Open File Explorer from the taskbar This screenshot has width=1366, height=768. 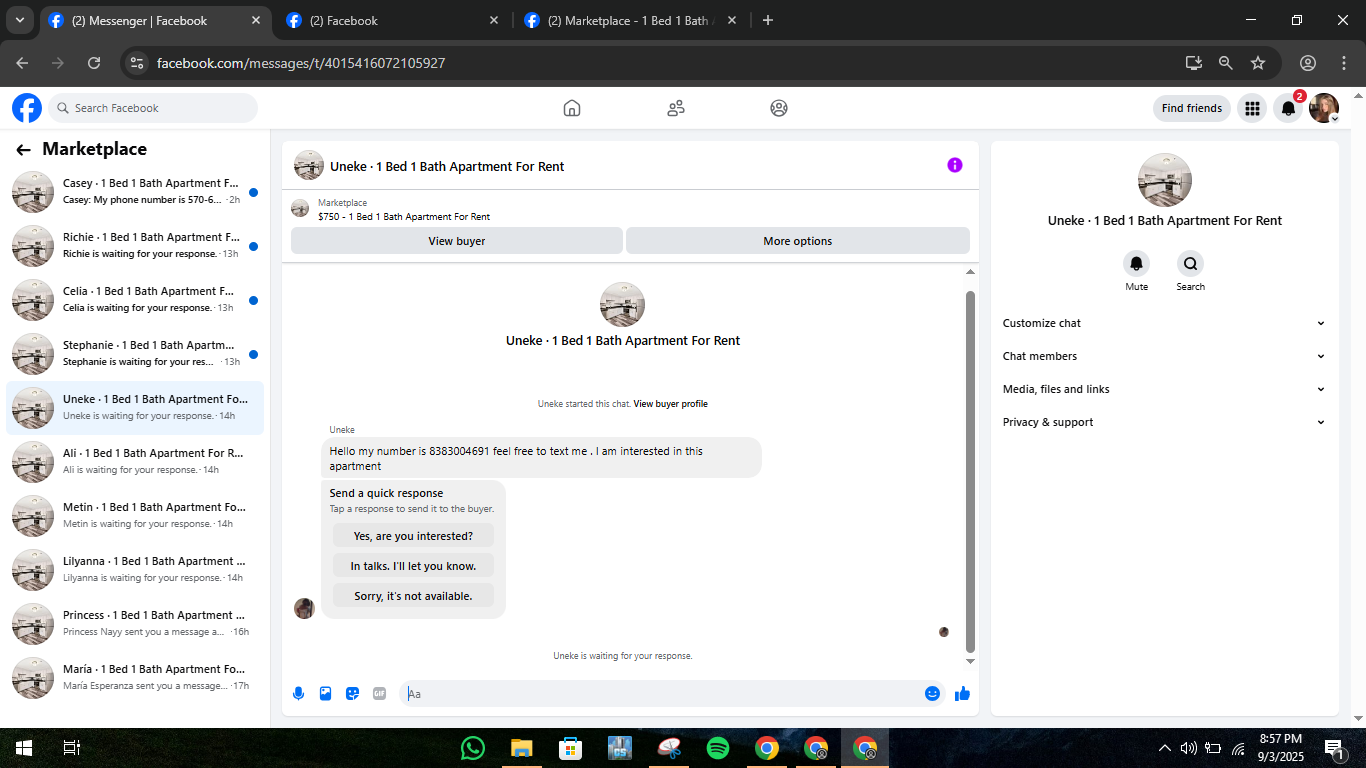(x=521, y=748)
